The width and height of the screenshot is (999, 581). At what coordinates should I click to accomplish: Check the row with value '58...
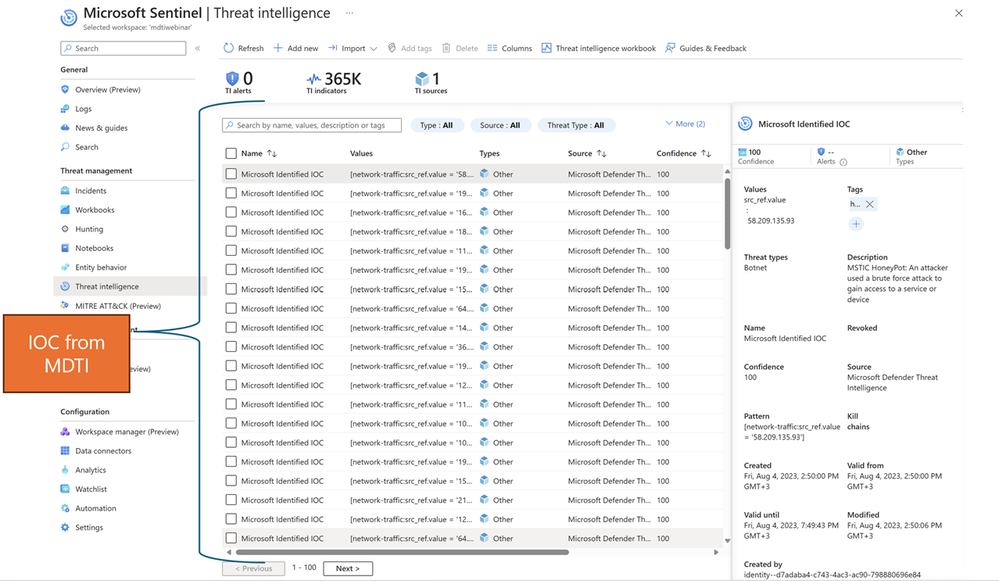click(x=231, y=174)
